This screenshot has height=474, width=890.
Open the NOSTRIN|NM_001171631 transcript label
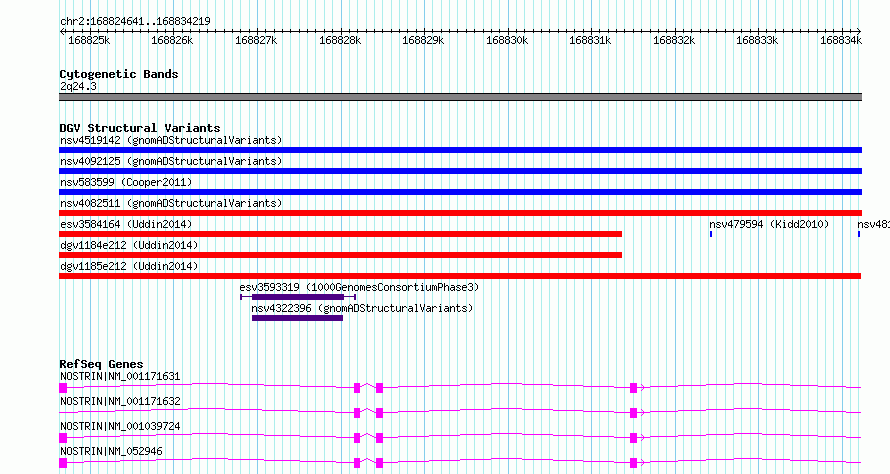120,376
